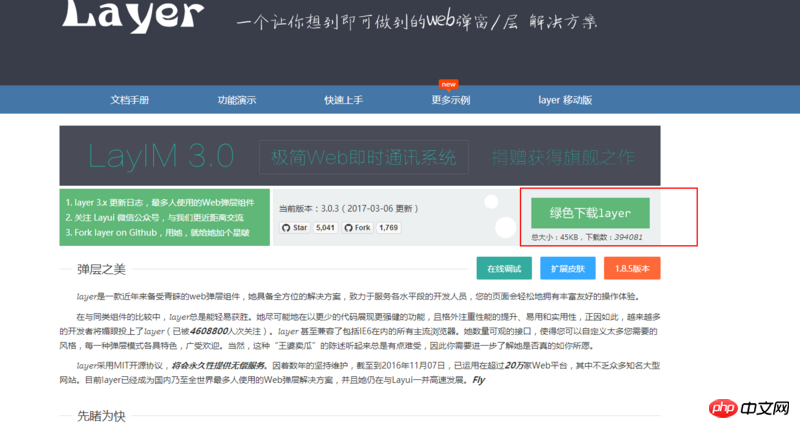Open 更多示例 nav item
Viewport: 800px width, 428px height.
pos(451,100)
